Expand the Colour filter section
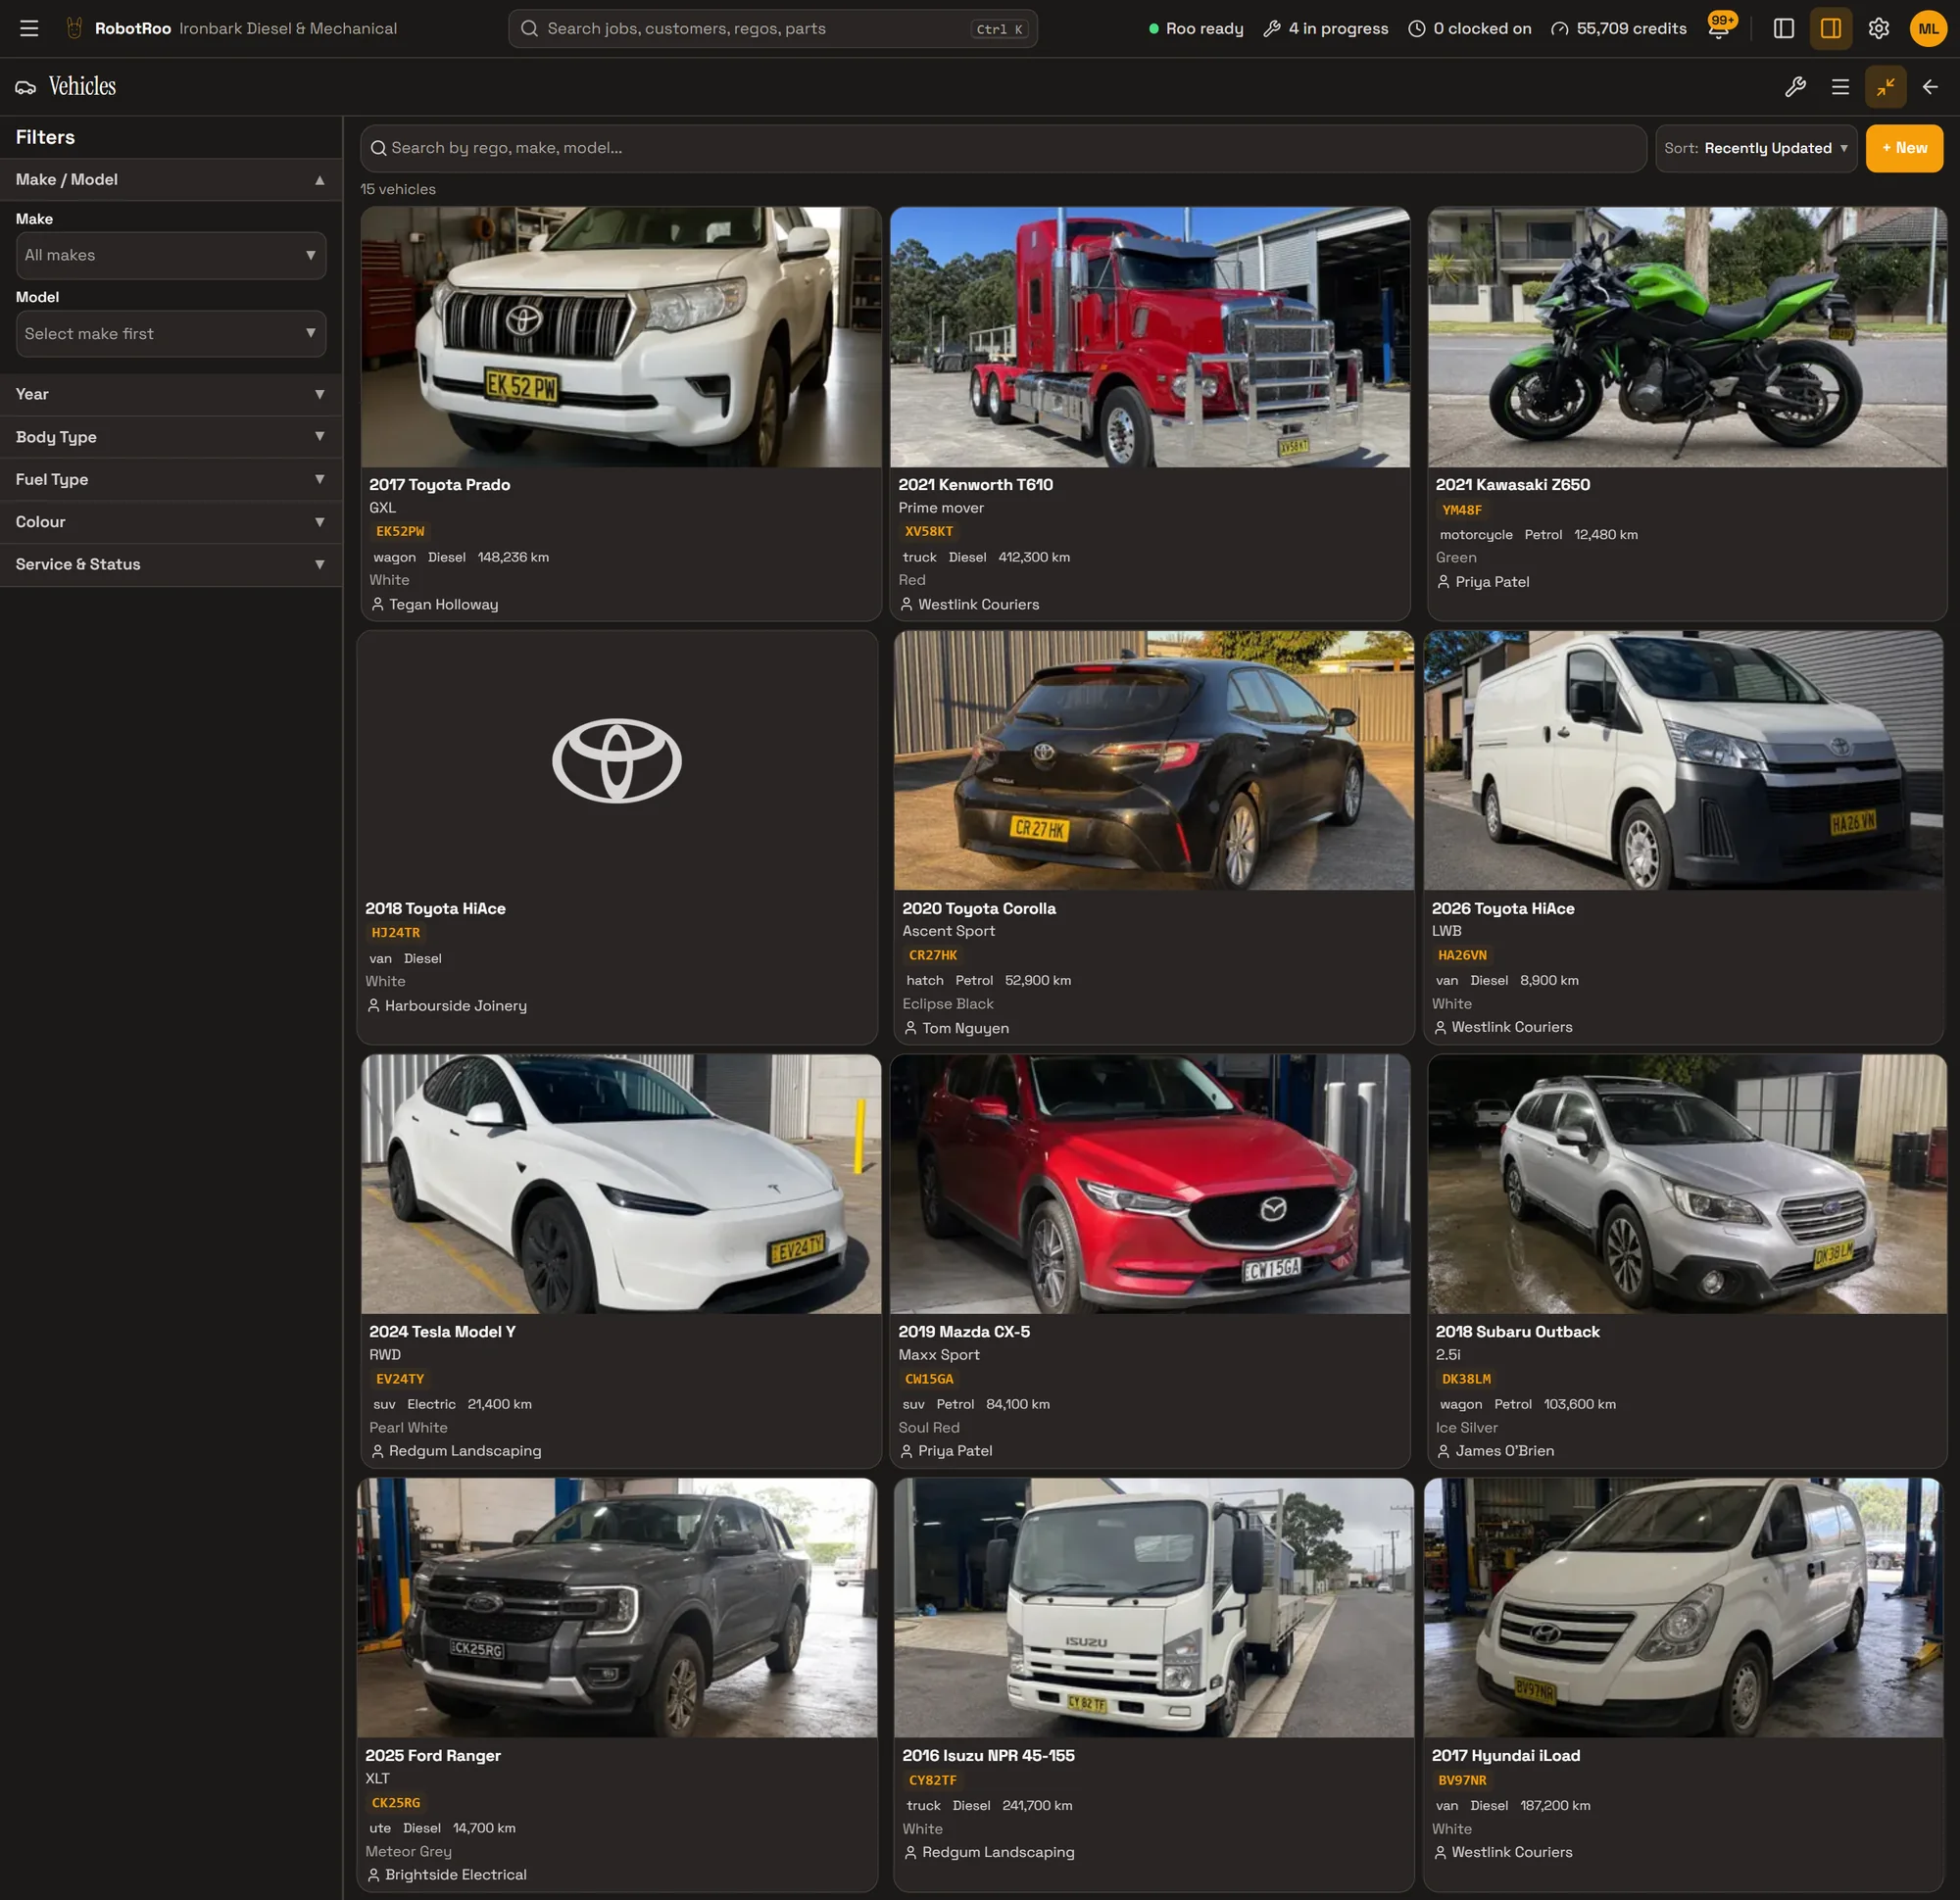Screen dimensions: 1960x1900 pyautogui.click(x=170, y=522)
